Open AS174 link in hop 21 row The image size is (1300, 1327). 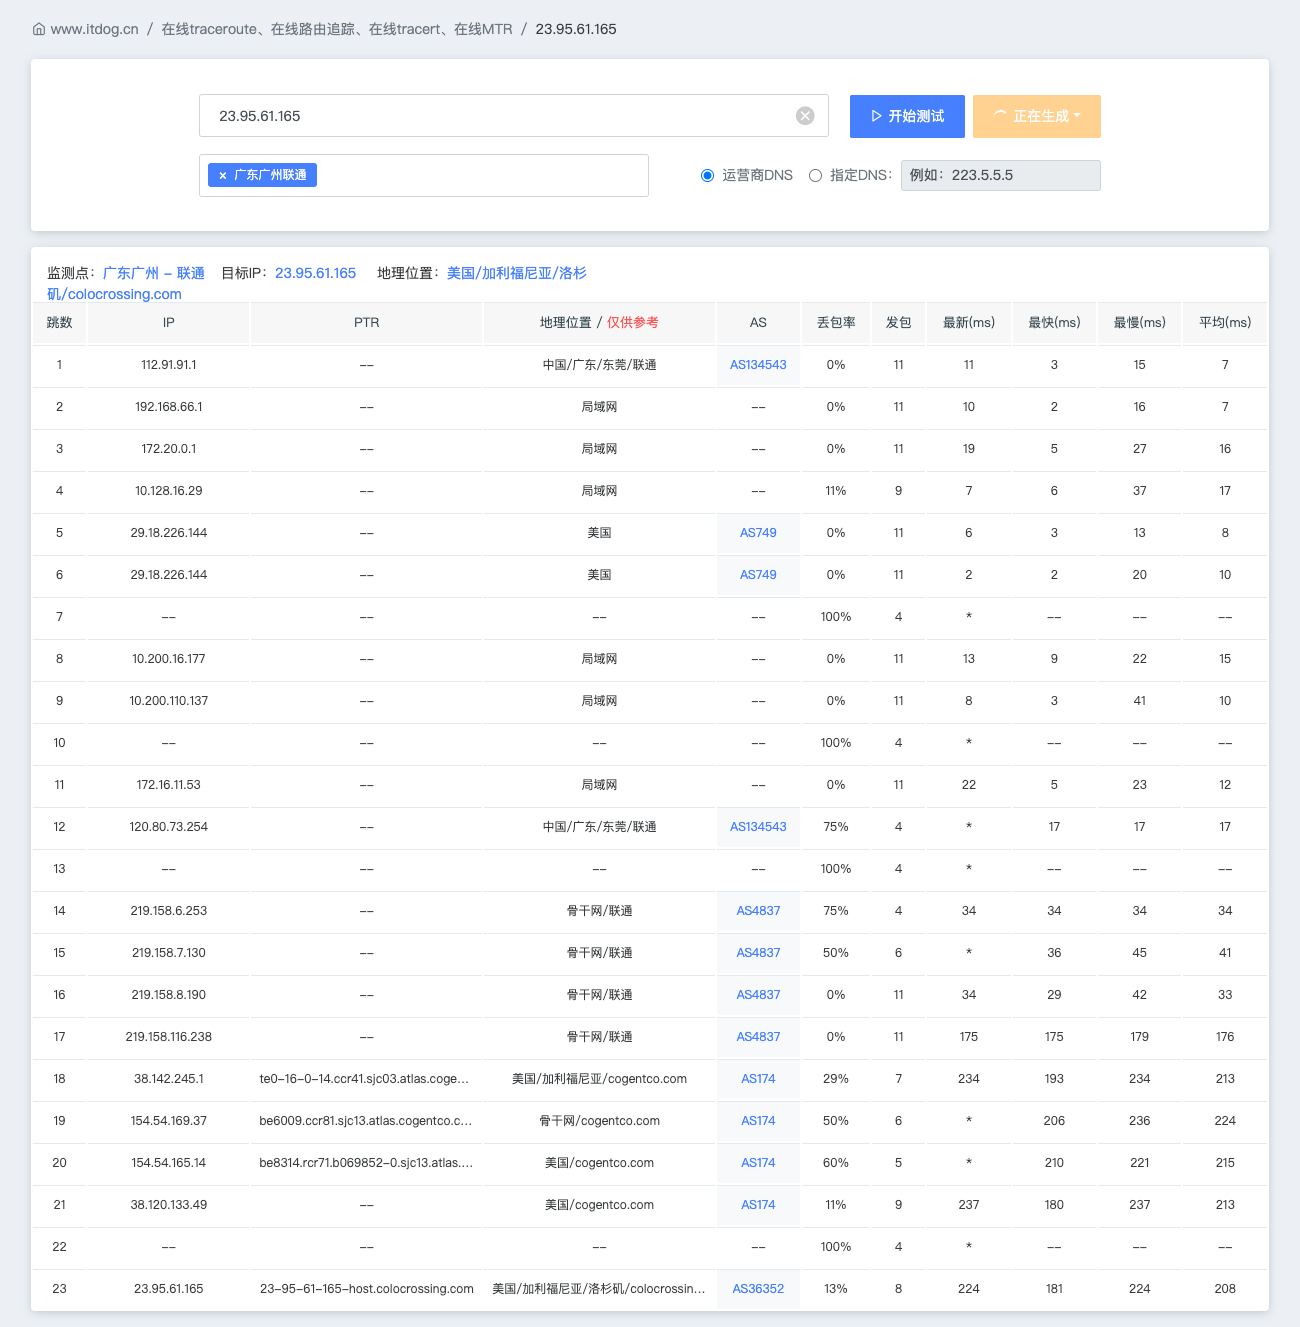(758, 1205)
